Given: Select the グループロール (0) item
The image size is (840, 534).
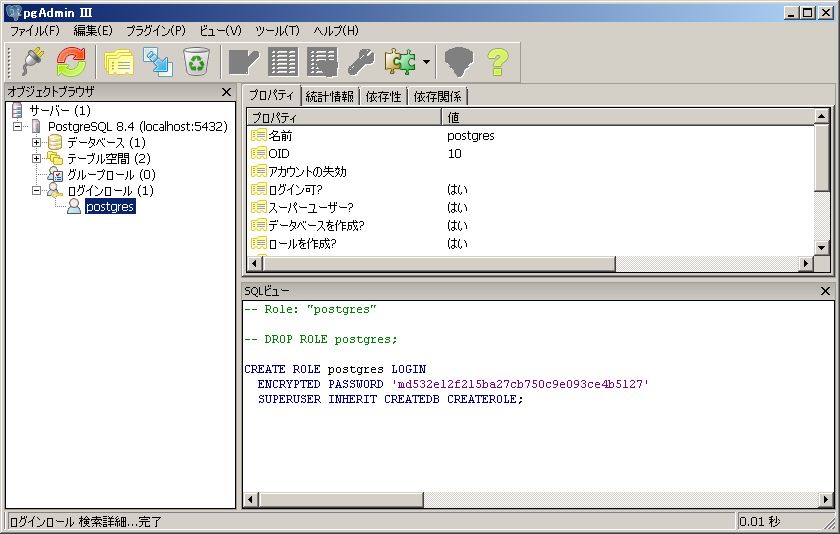Looking at the screenshot, I should click(x=111, y=175).
